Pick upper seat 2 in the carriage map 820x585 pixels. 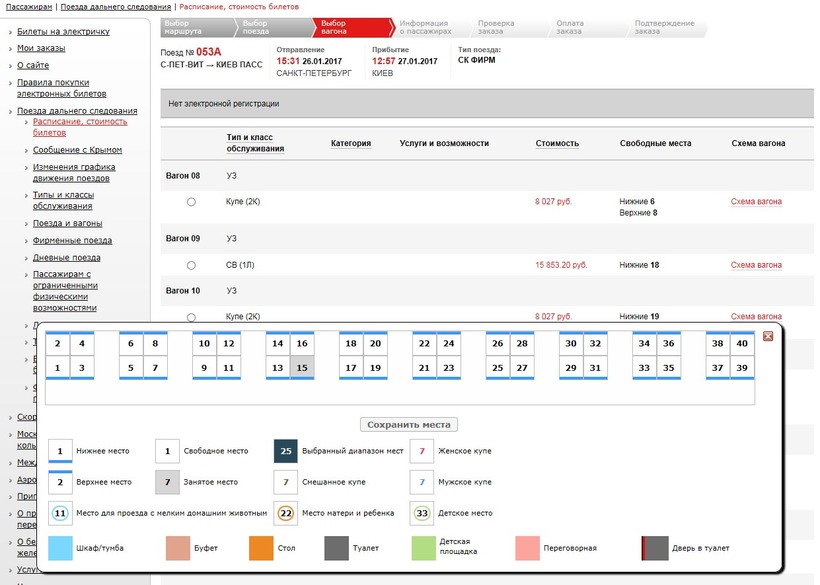(x=58, y=343)
